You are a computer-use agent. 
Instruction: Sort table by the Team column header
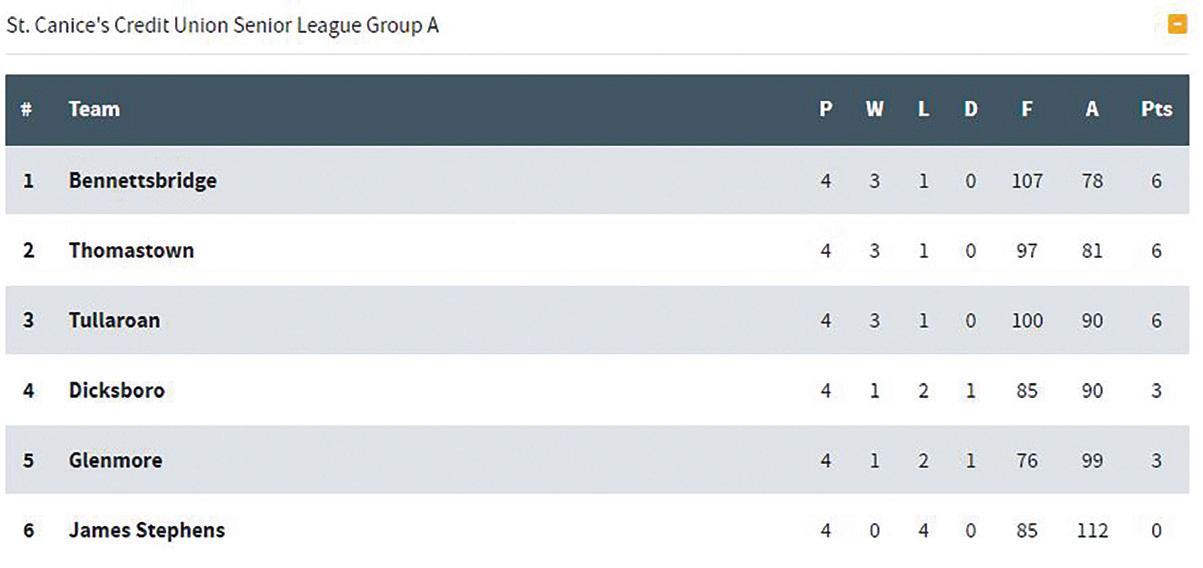(94, 109)
